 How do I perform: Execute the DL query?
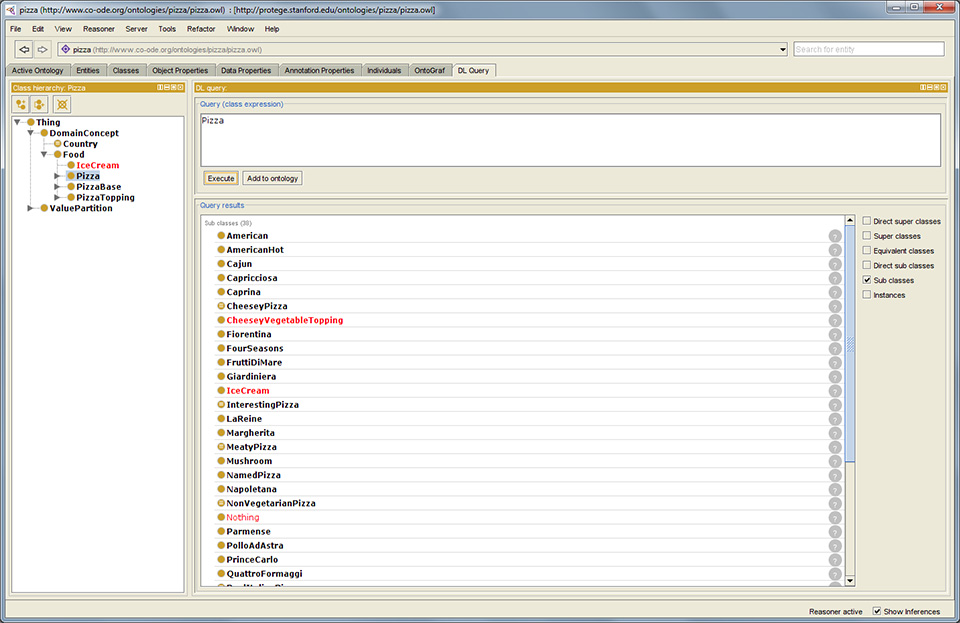220,178
